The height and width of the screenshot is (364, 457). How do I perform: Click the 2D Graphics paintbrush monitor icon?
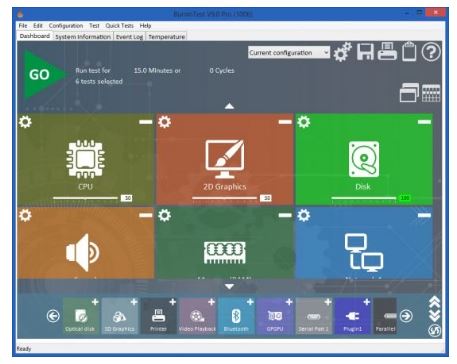[x=225, y=159]
